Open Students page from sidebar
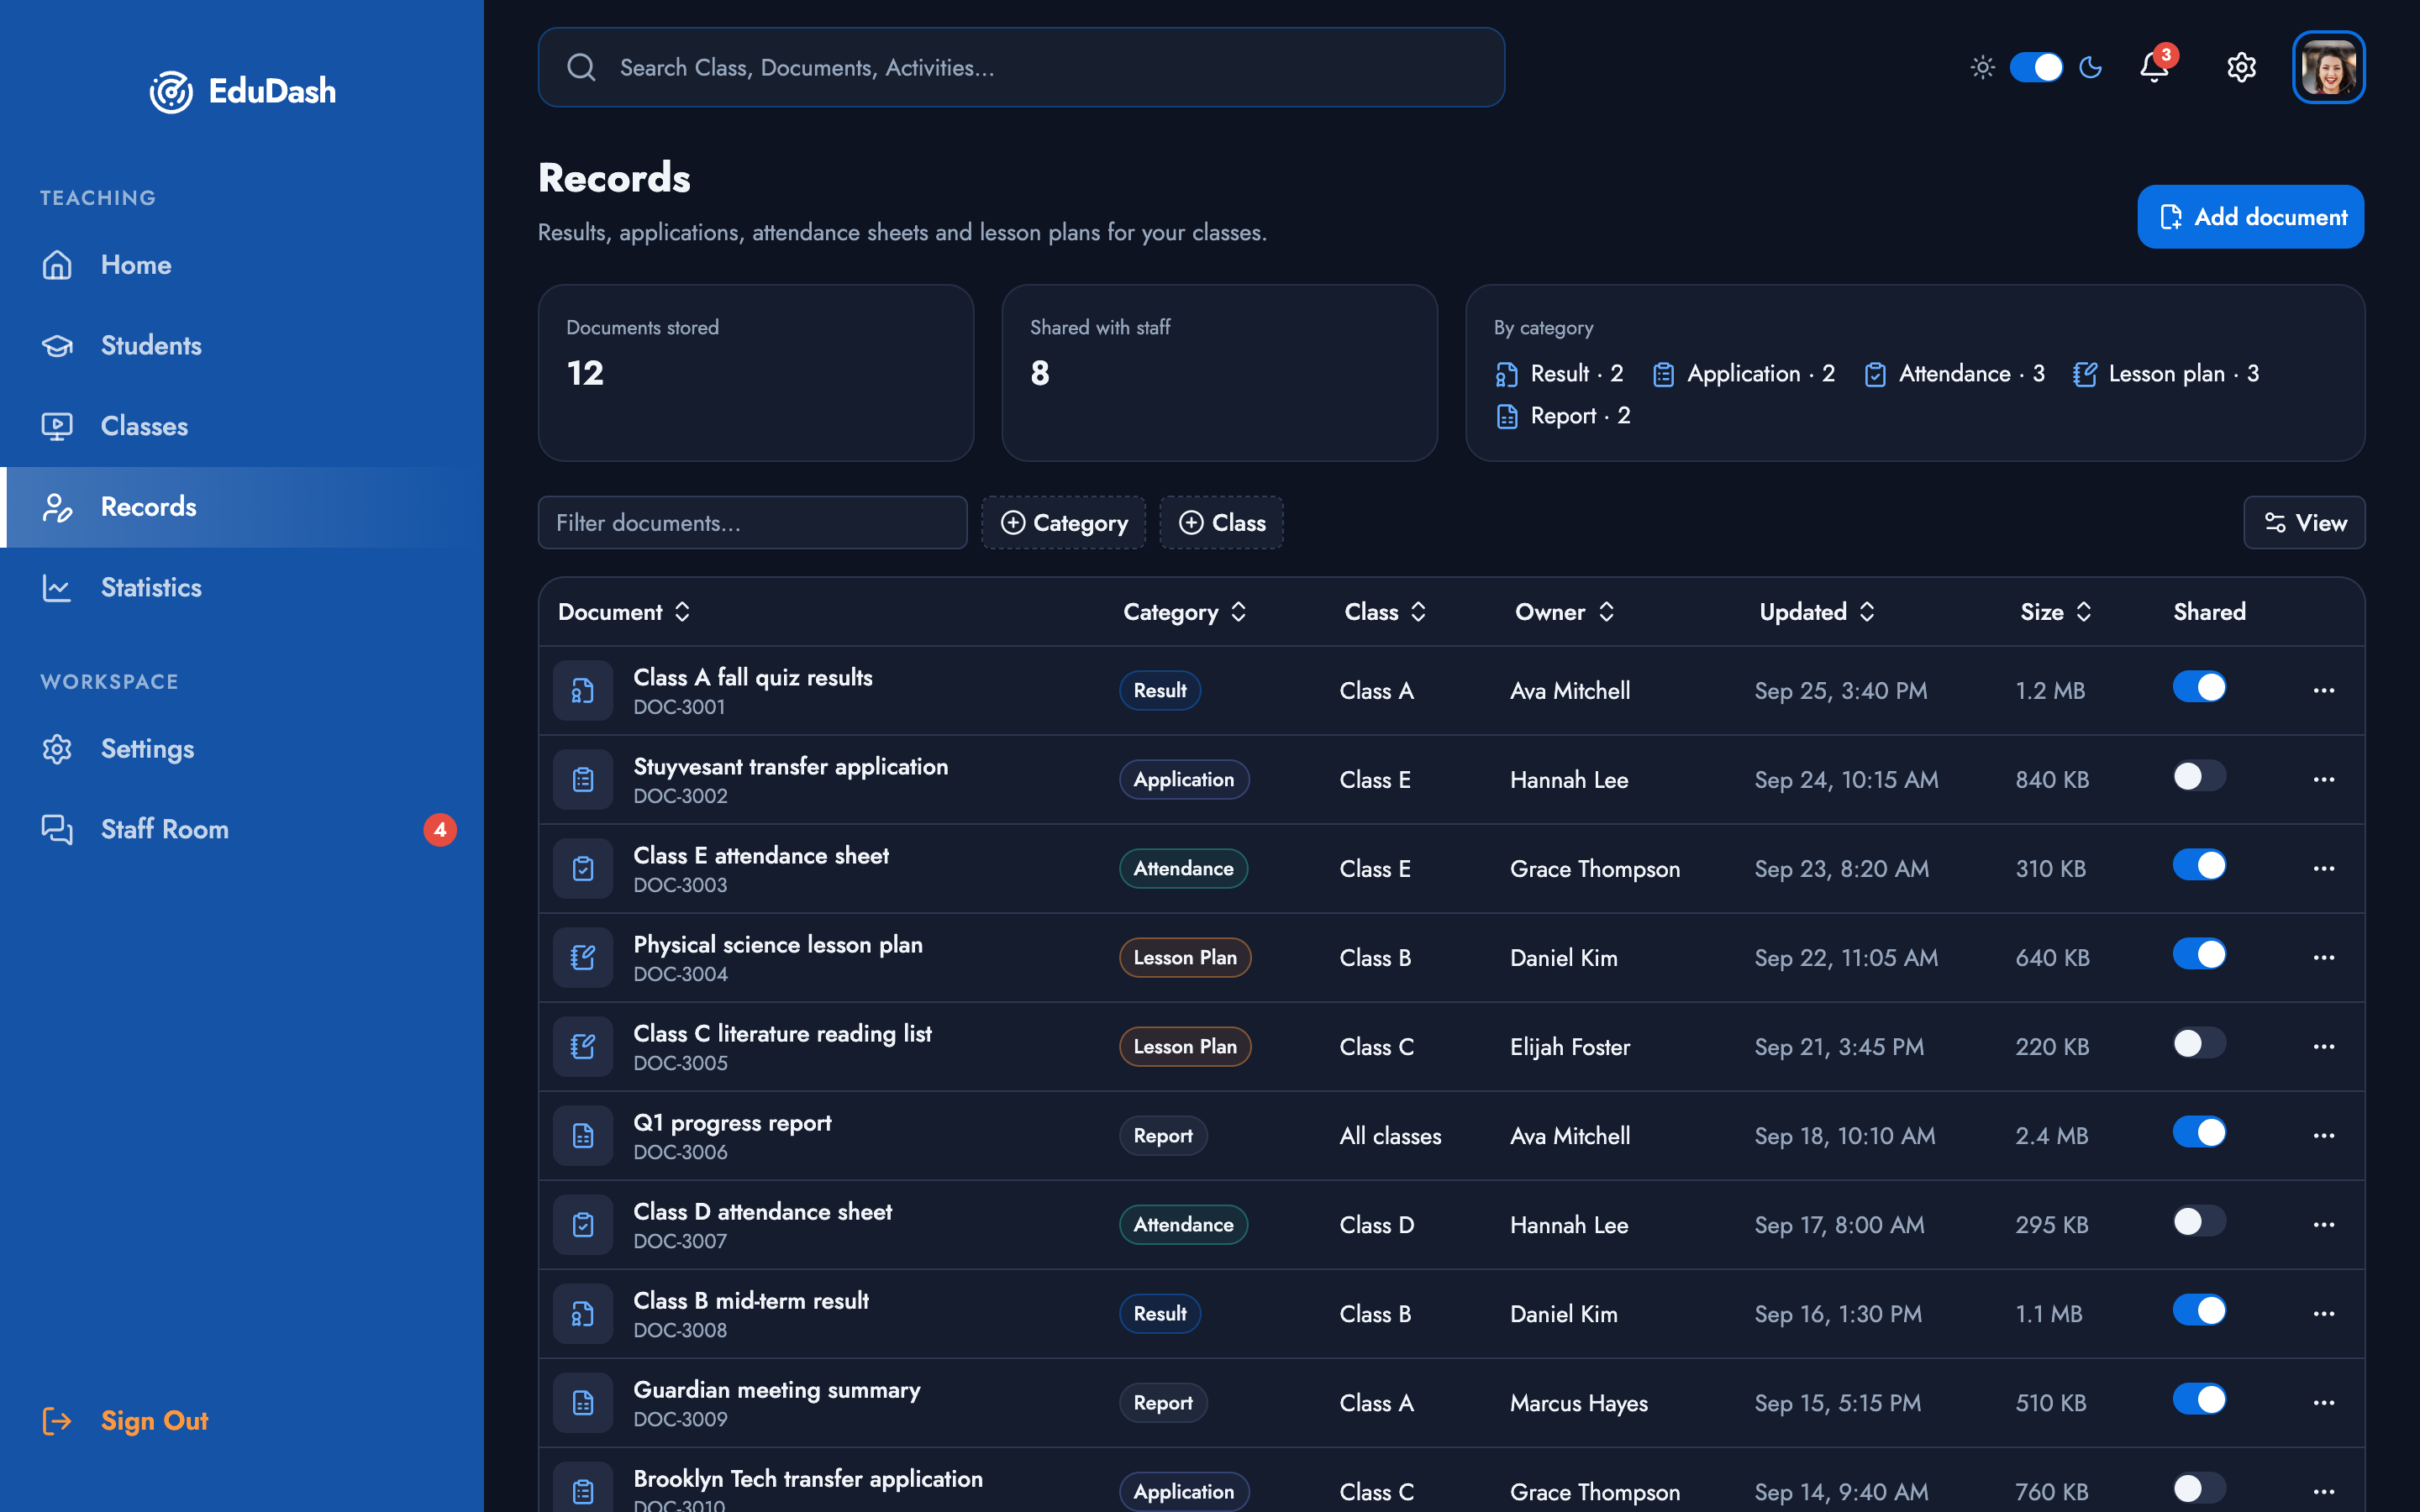This screenshot has width=2420, height=1512. click(x=242, y=345)
